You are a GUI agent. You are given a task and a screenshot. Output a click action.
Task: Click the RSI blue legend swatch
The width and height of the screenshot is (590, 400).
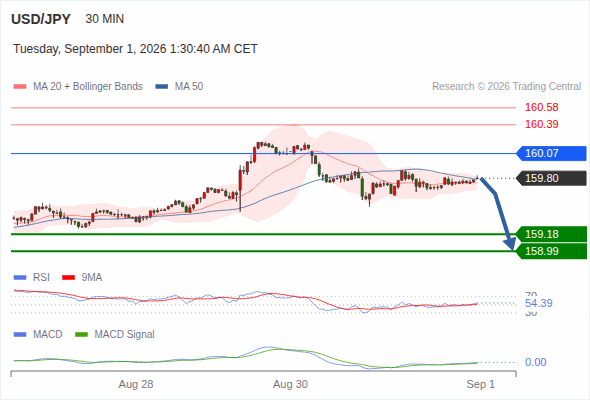tap(20, 278)
